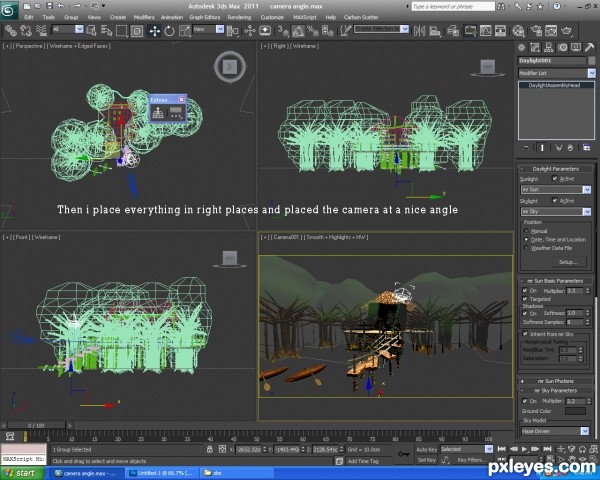Click Configure Modifier Sets icon below stack
The width and height of the screenshot is (600, 480).
click(586, 148)
